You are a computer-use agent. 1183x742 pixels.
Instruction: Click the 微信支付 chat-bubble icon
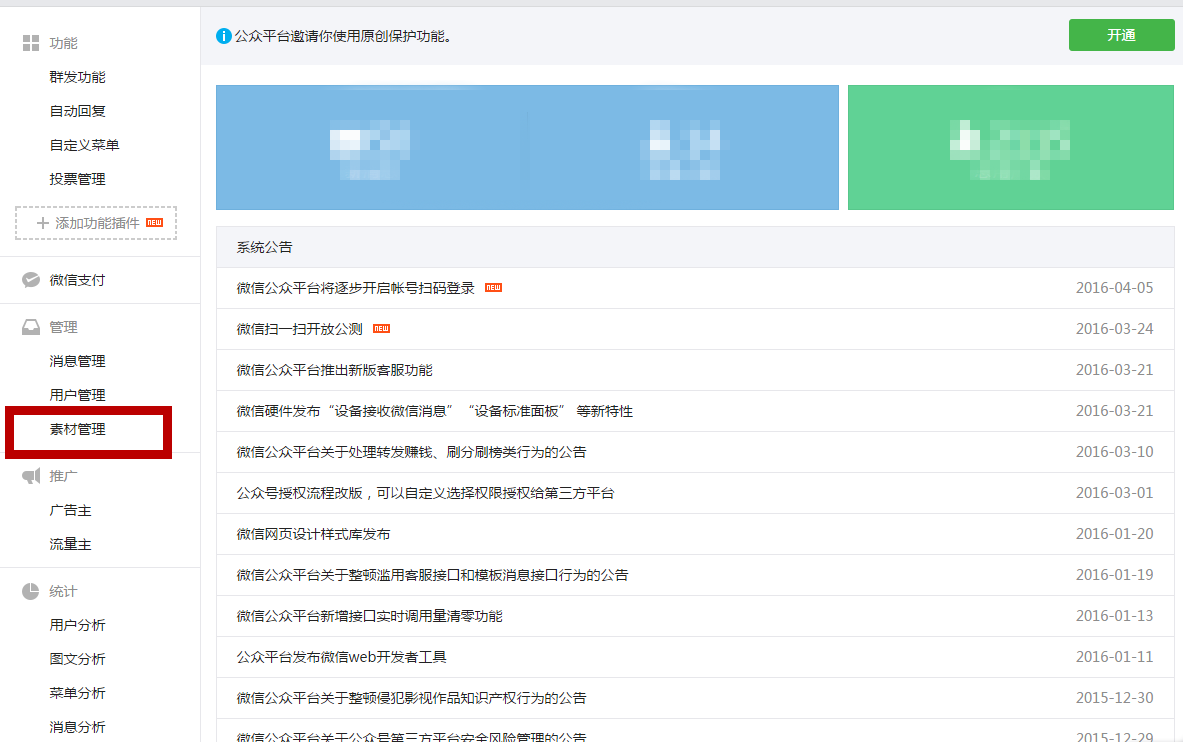31,280
